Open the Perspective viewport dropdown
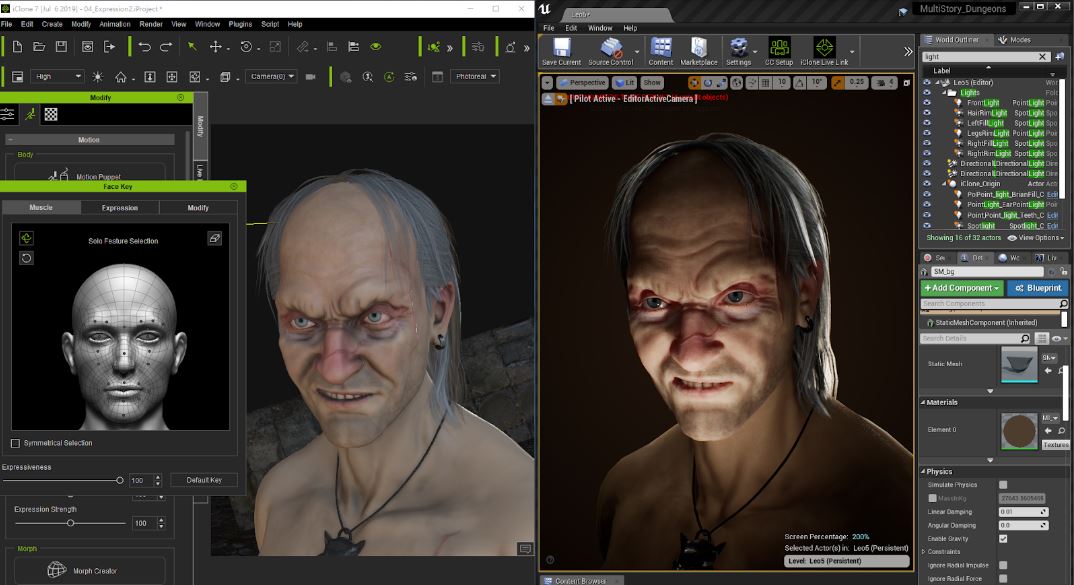This screenshot has height=585, width=1074. [582, 83]
